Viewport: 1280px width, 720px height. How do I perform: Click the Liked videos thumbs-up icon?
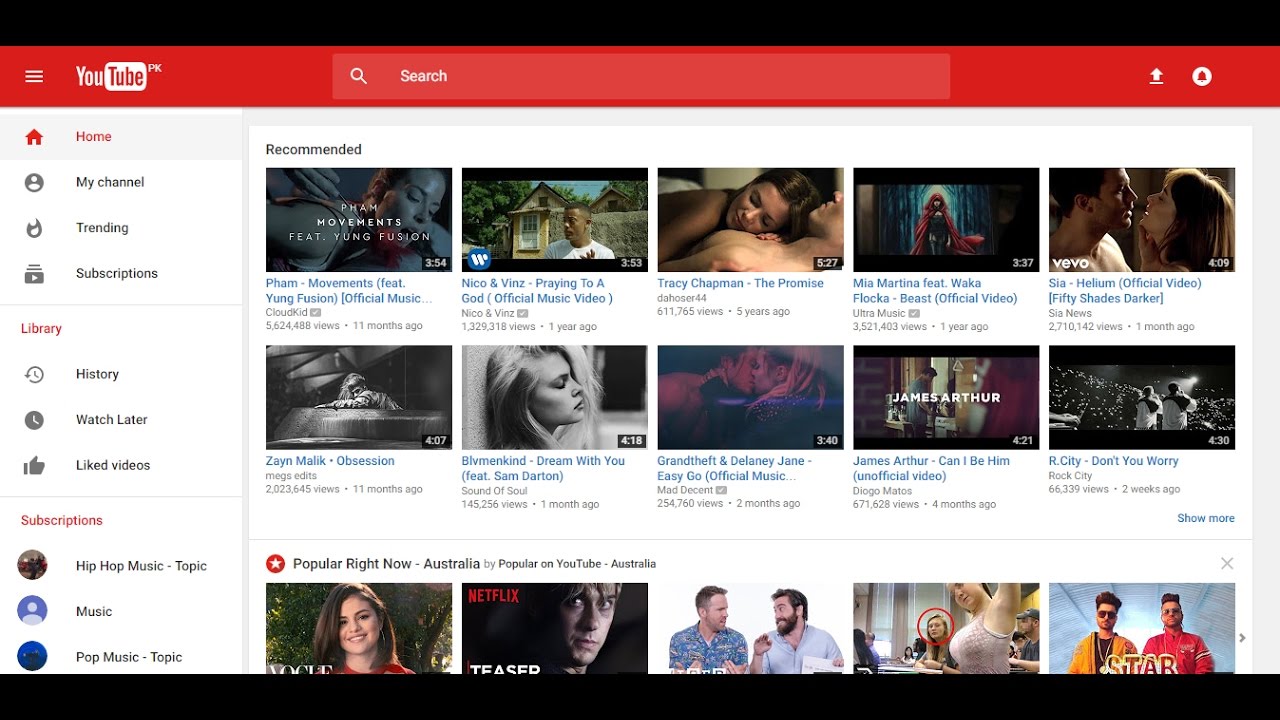pos(34,465)
